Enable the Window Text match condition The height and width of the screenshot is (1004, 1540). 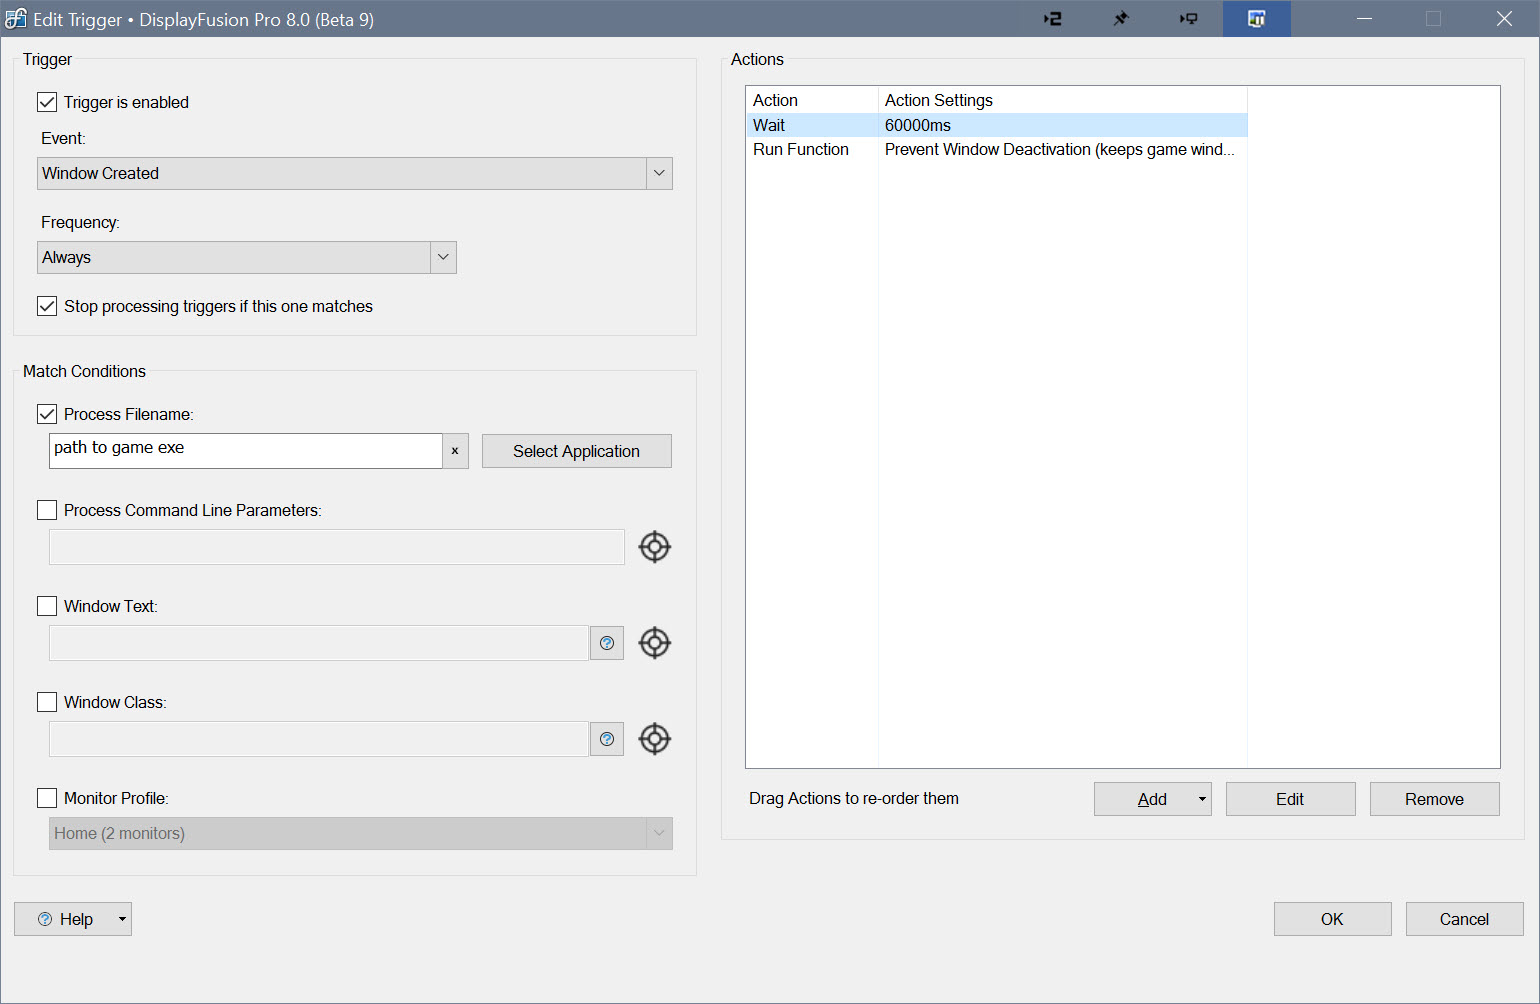click(47, 606)
